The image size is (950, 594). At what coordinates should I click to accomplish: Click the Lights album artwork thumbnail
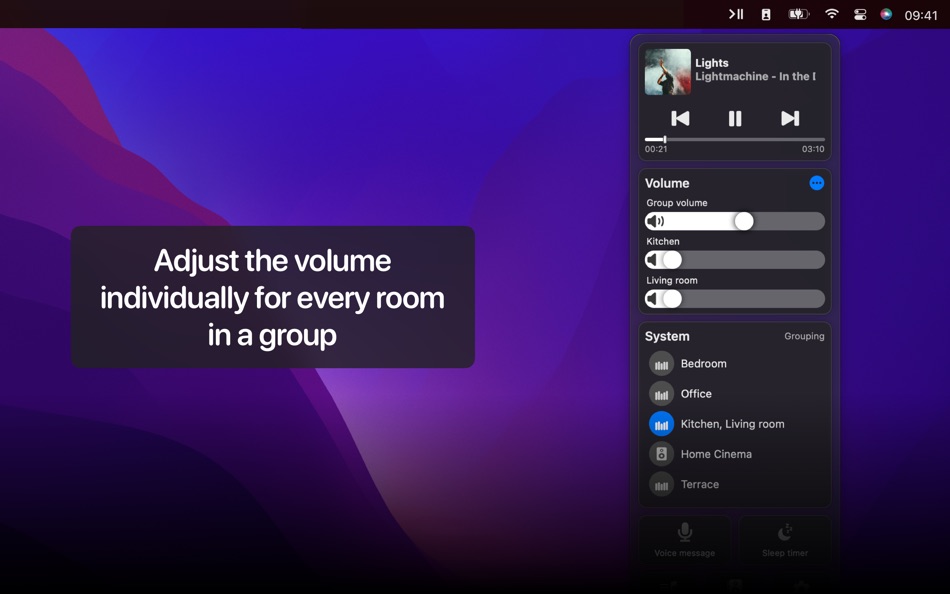point(668,72)
